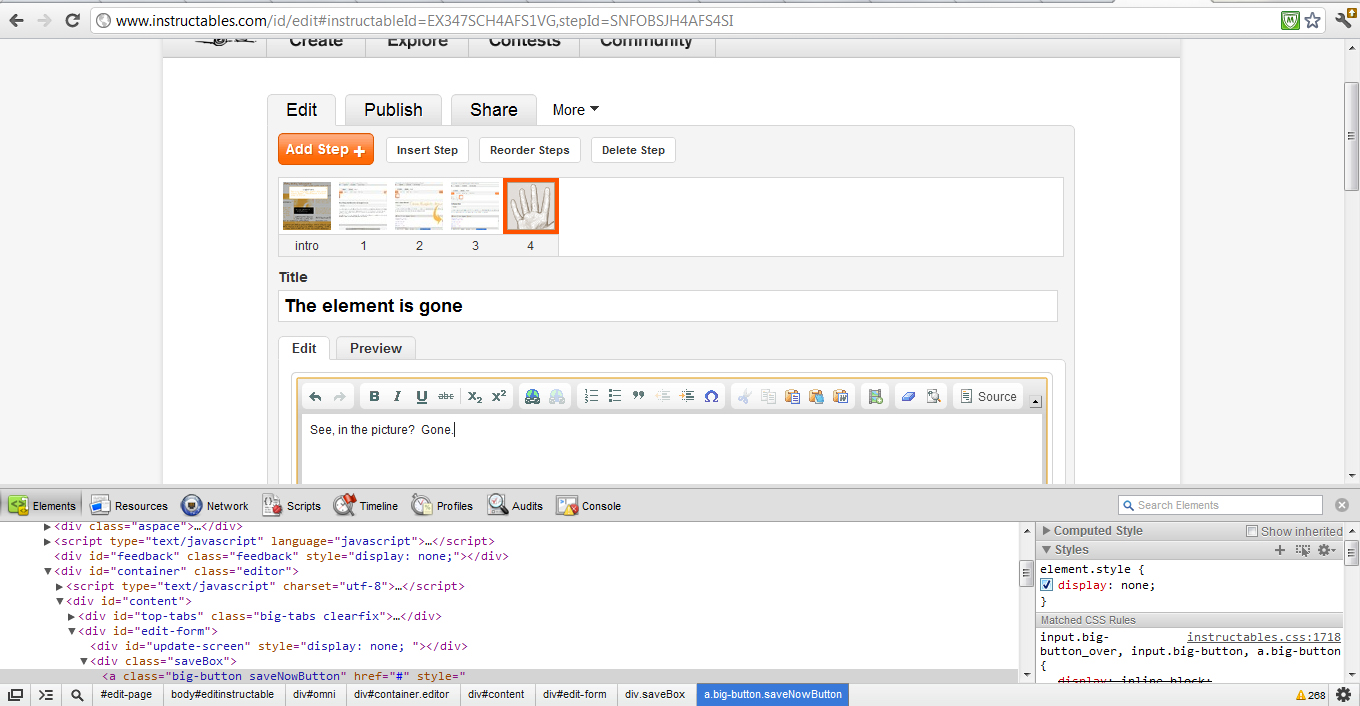
Task: Insert a numbered list
Action: (591, 397)
